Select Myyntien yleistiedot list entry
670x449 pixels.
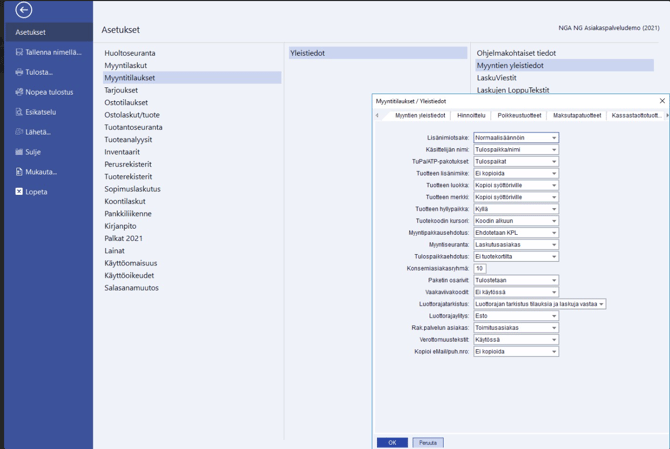point(564,65)
